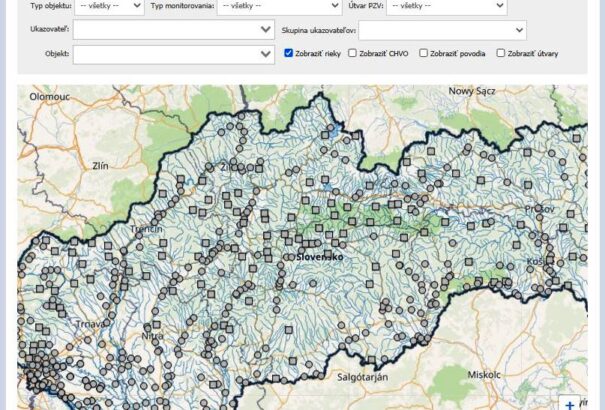
Task: Tick the Zobraziť útvary checkbox
Action: click(501, 53)
